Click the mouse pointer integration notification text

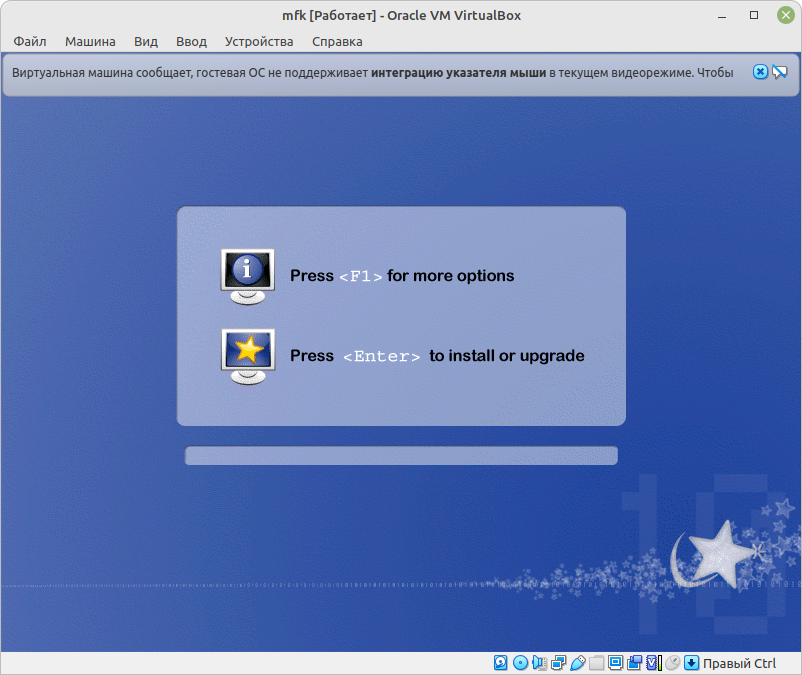[372, 73]
